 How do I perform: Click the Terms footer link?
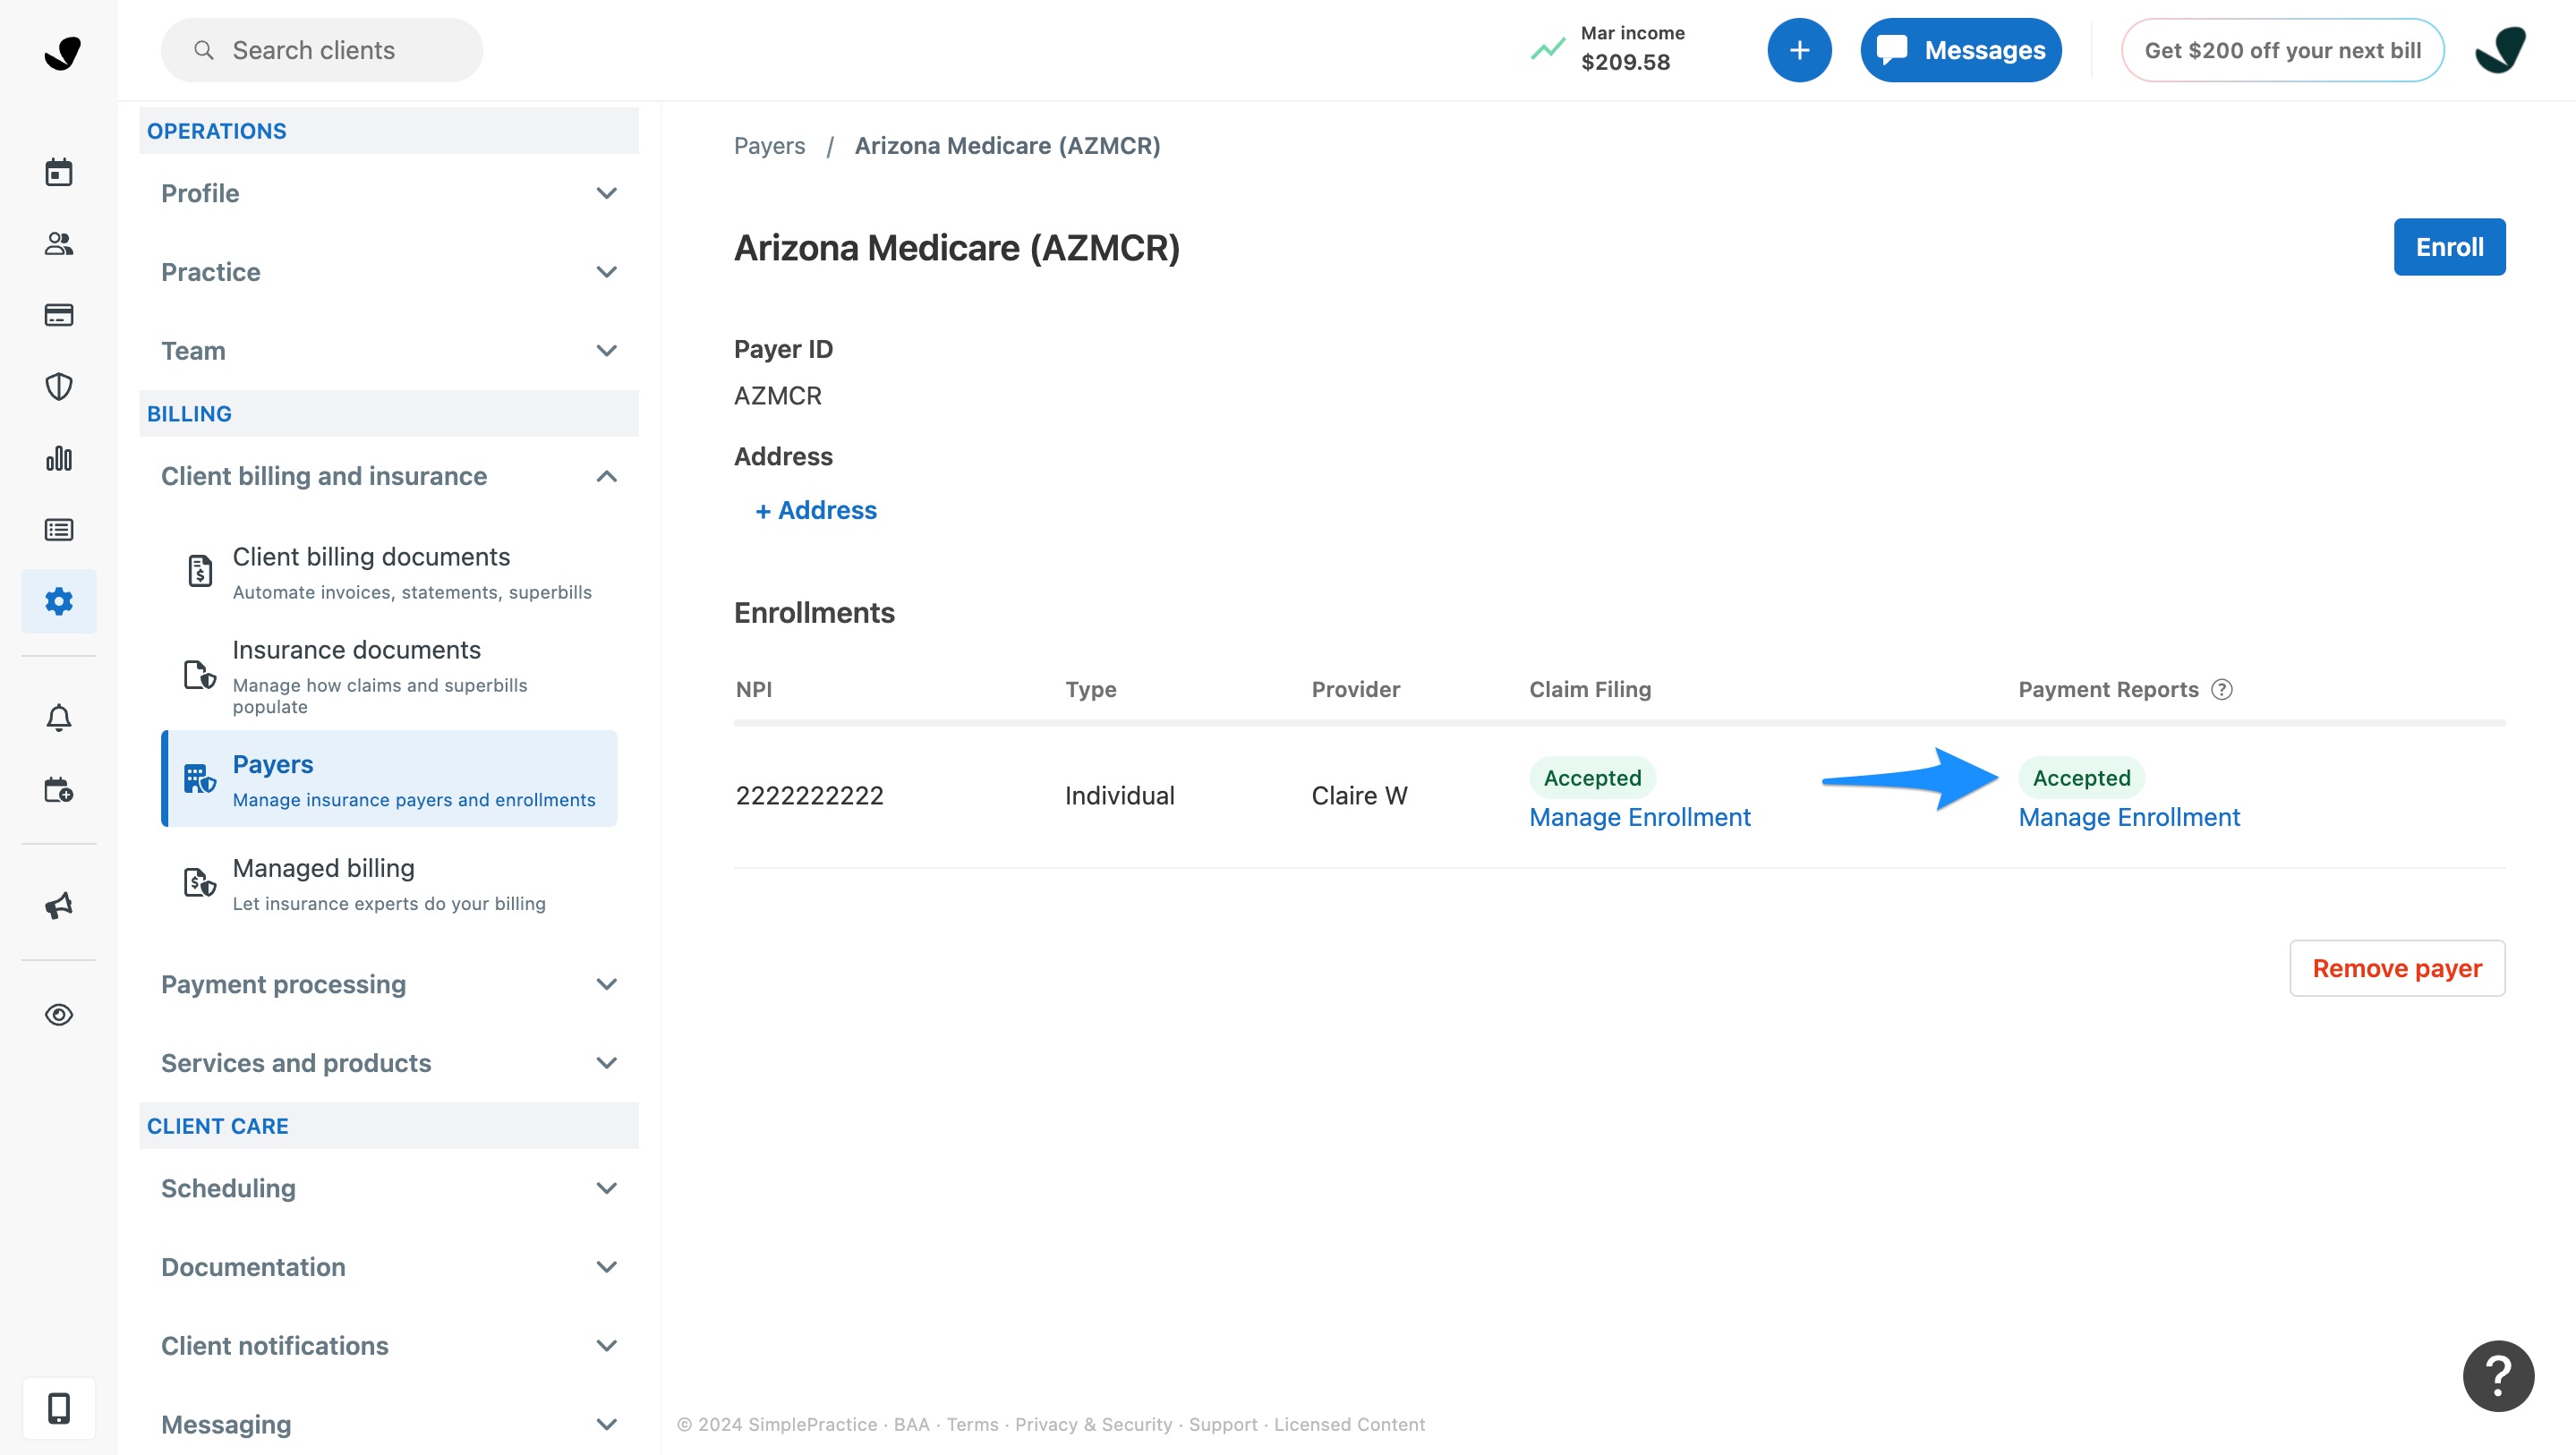point(972,1424)
